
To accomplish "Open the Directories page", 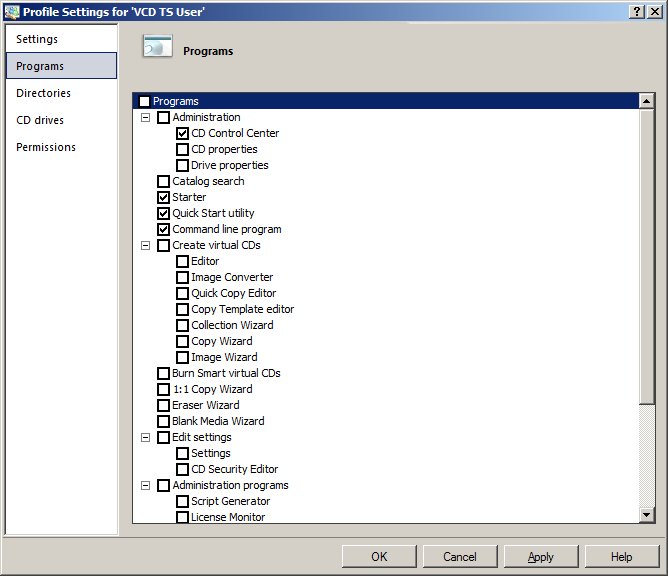I will (43, 93).
